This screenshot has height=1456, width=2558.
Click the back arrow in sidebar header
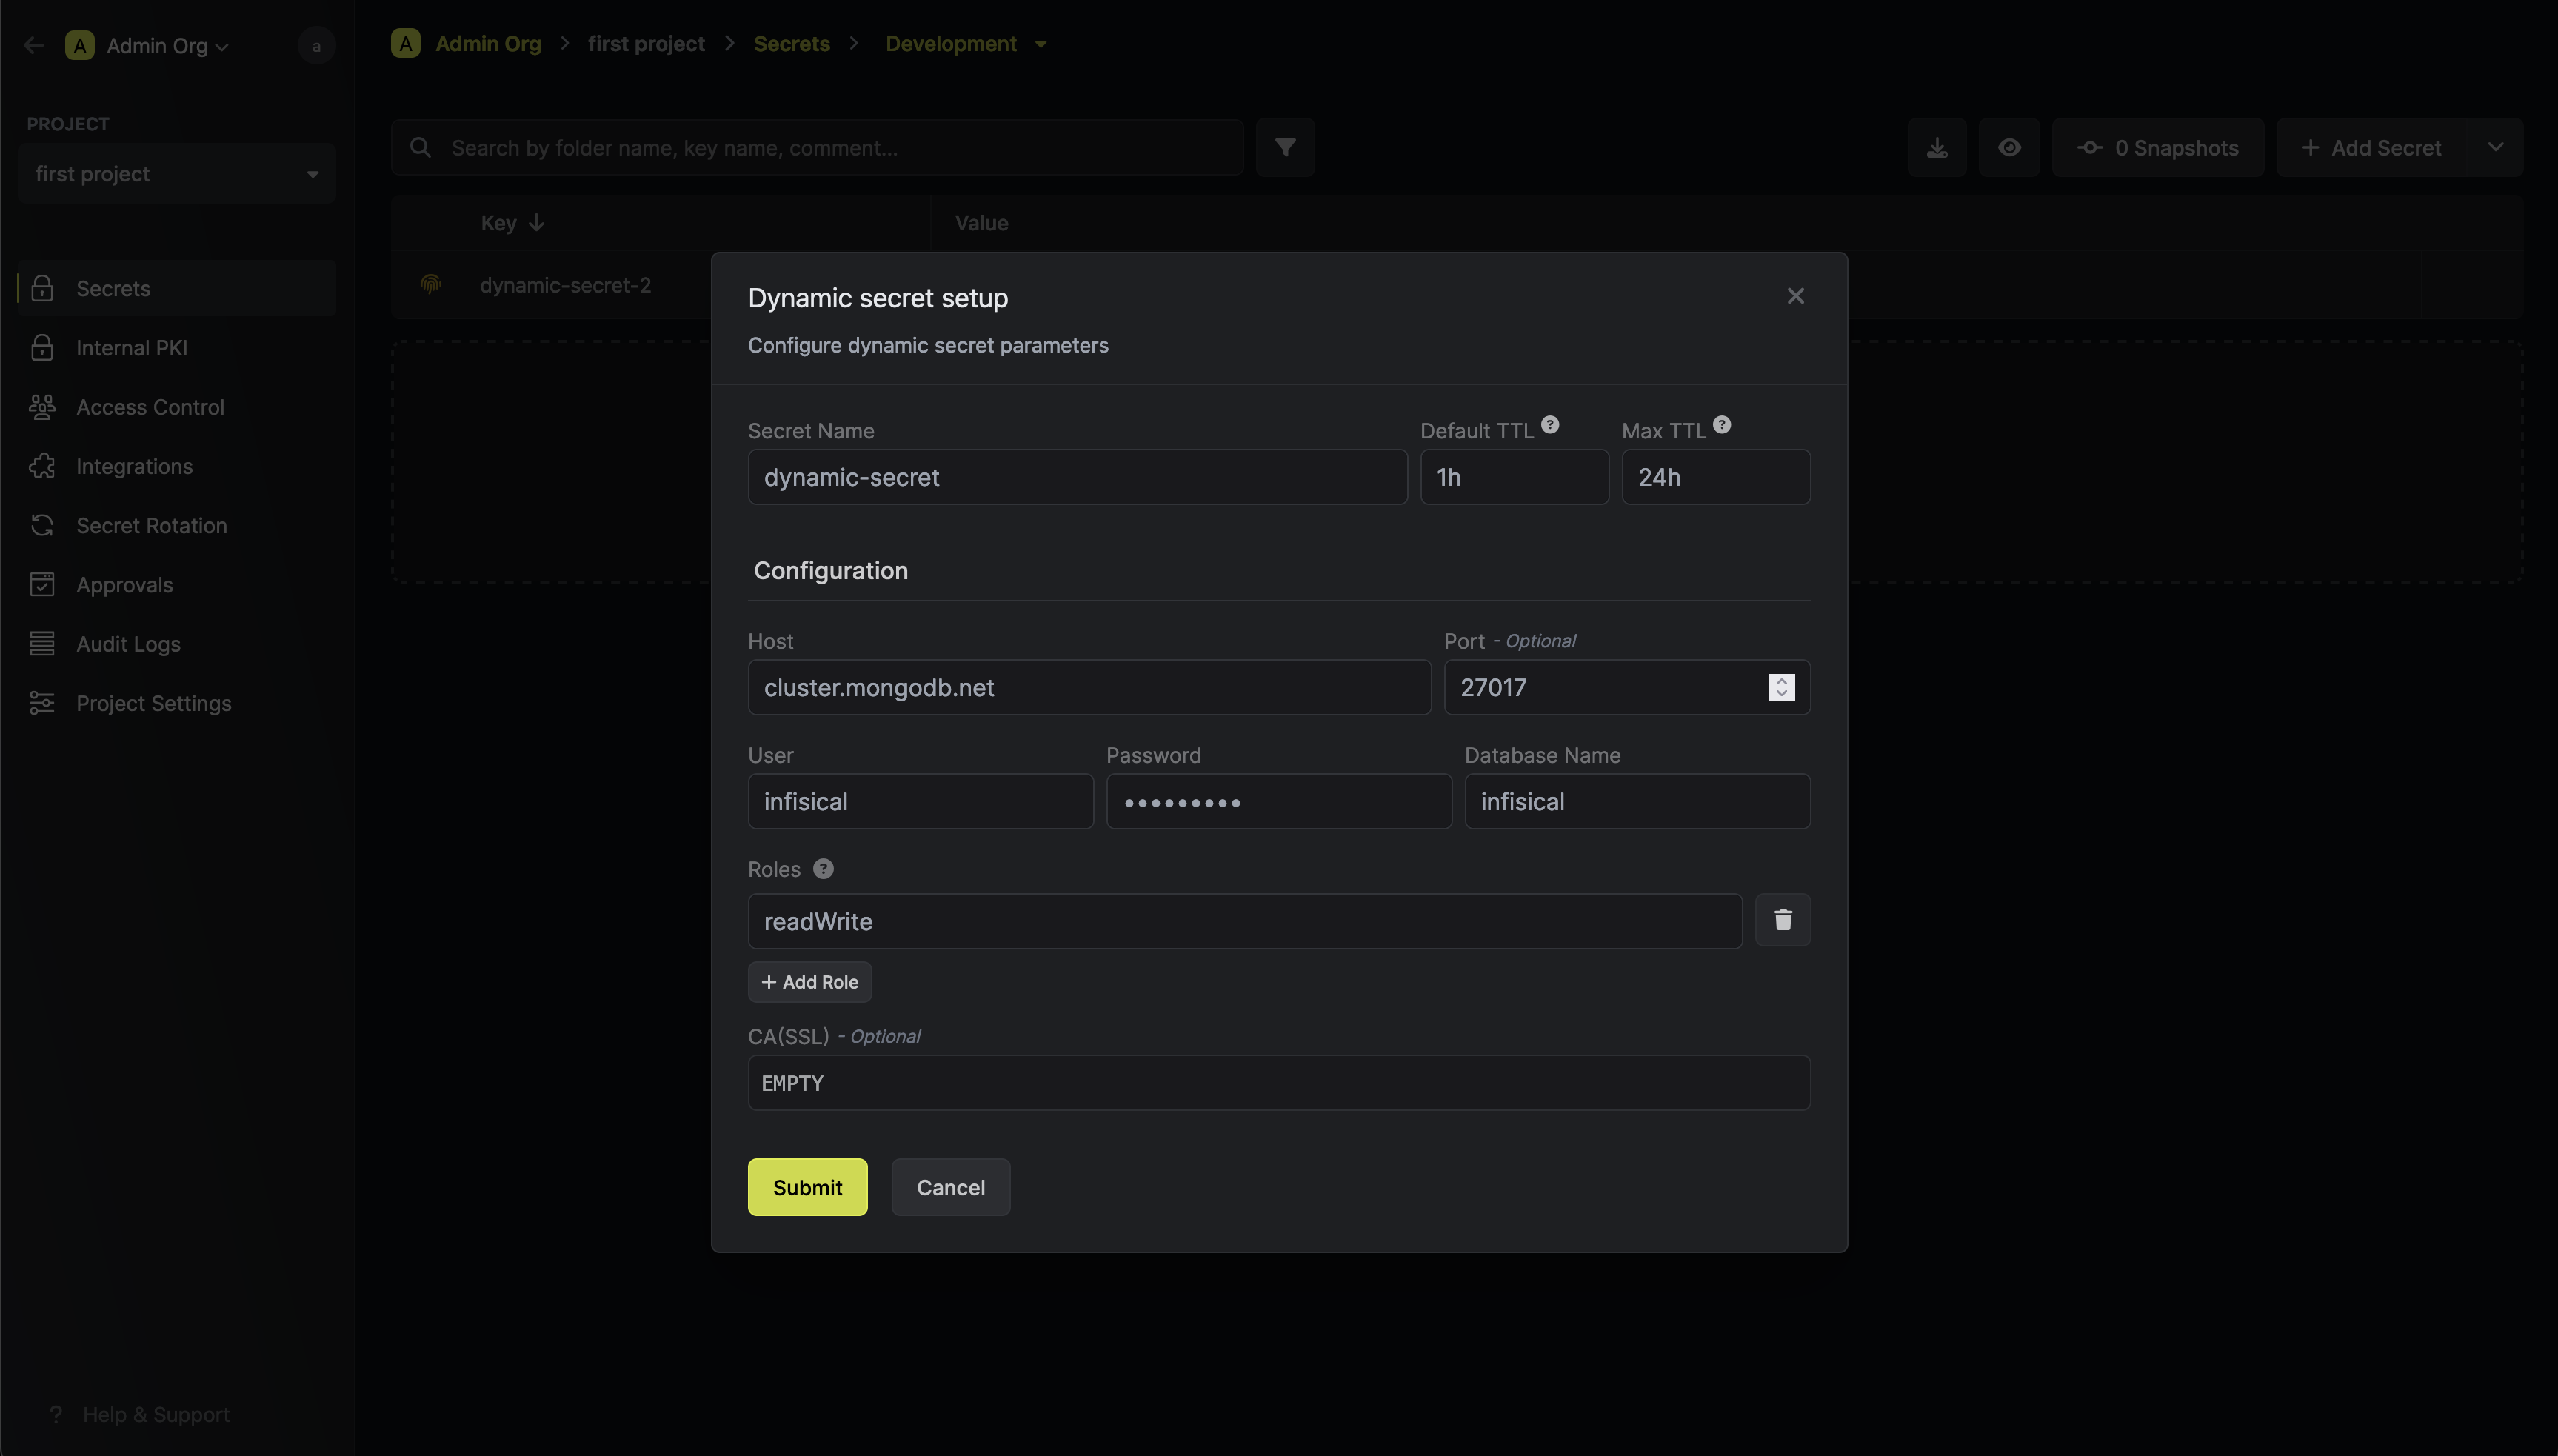click(34, 45)
